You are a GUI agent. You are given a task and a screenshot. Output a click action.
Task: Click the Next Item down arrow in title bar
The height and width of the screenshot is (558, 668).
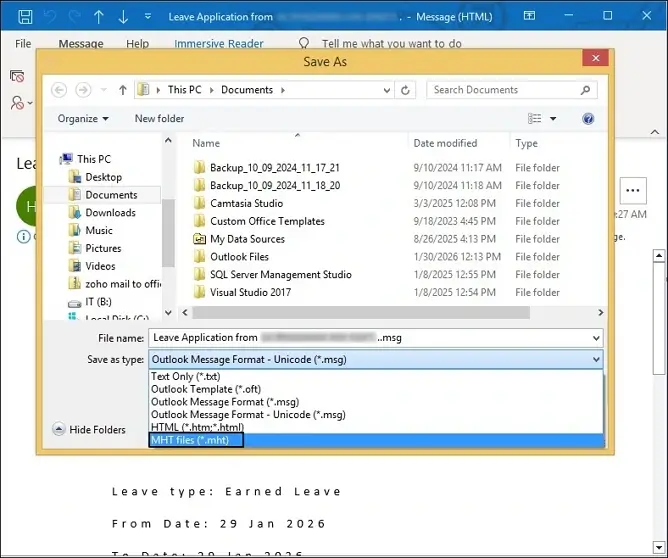tap(123, 17)
